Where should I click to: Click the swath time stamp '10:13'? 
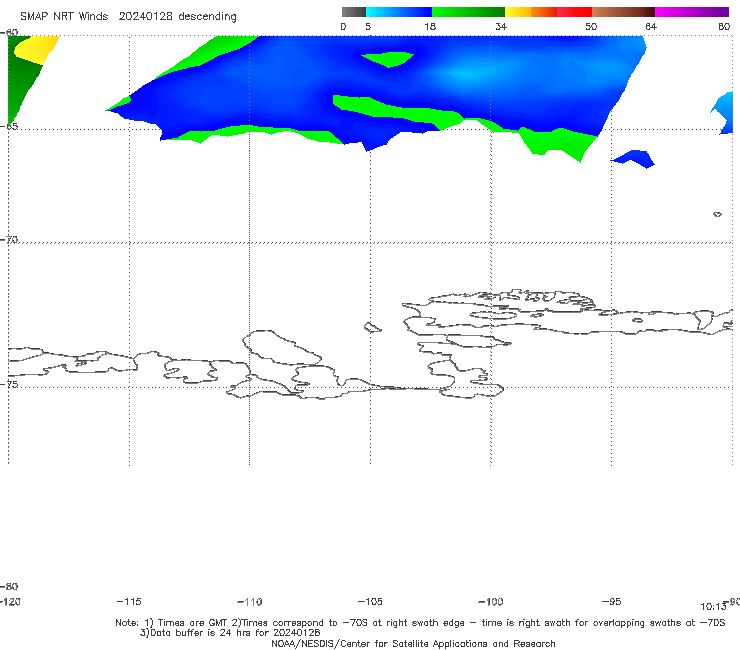click(713, 607)
